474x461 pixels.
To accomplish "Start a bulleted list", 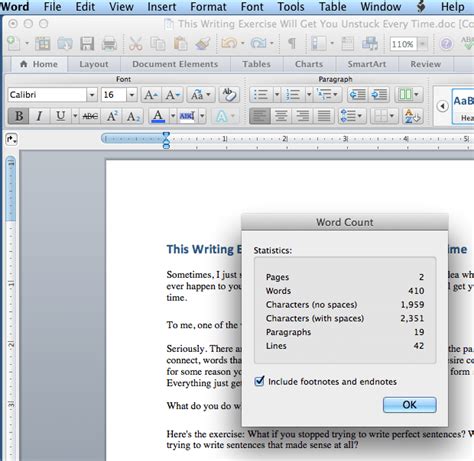I will pos(261,95).
